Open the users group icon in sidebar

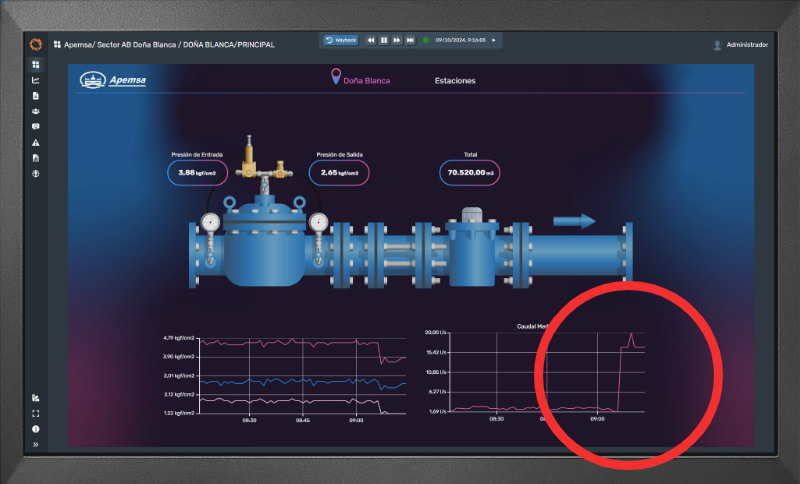(x=36, y=111)
